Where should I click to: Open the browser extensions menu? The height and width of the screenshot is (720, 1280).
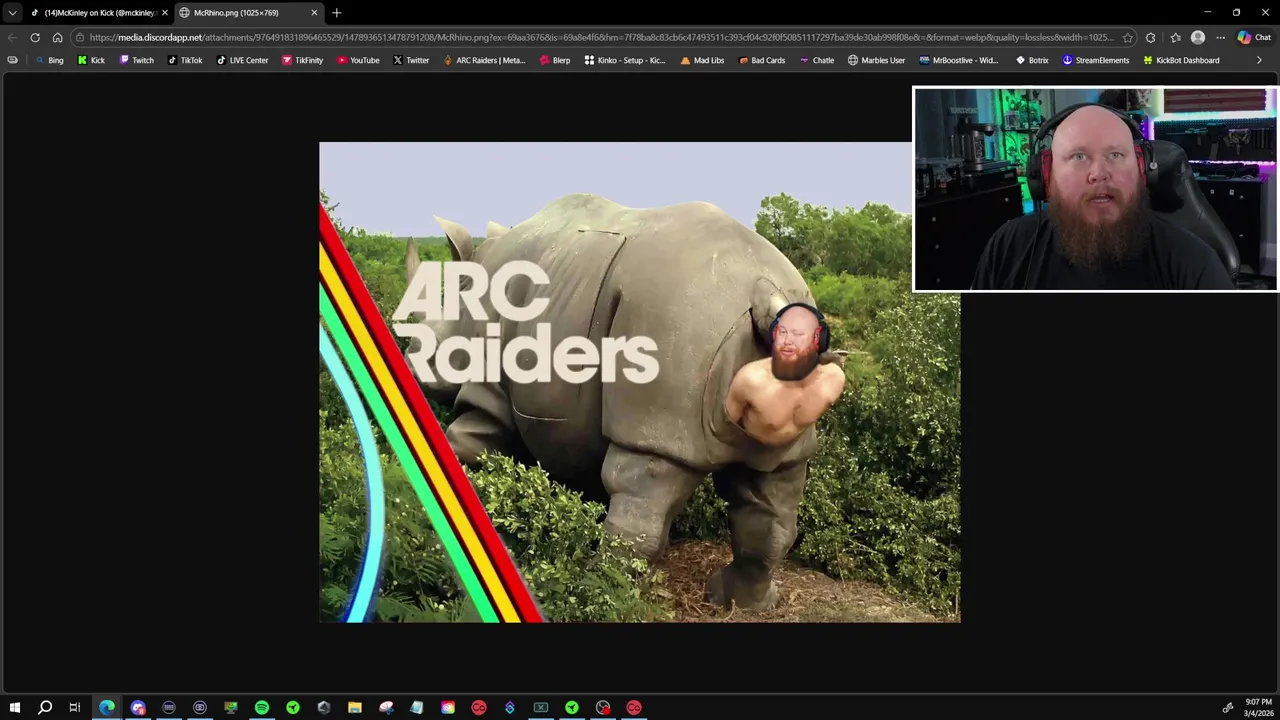(x=1150, y=38)
